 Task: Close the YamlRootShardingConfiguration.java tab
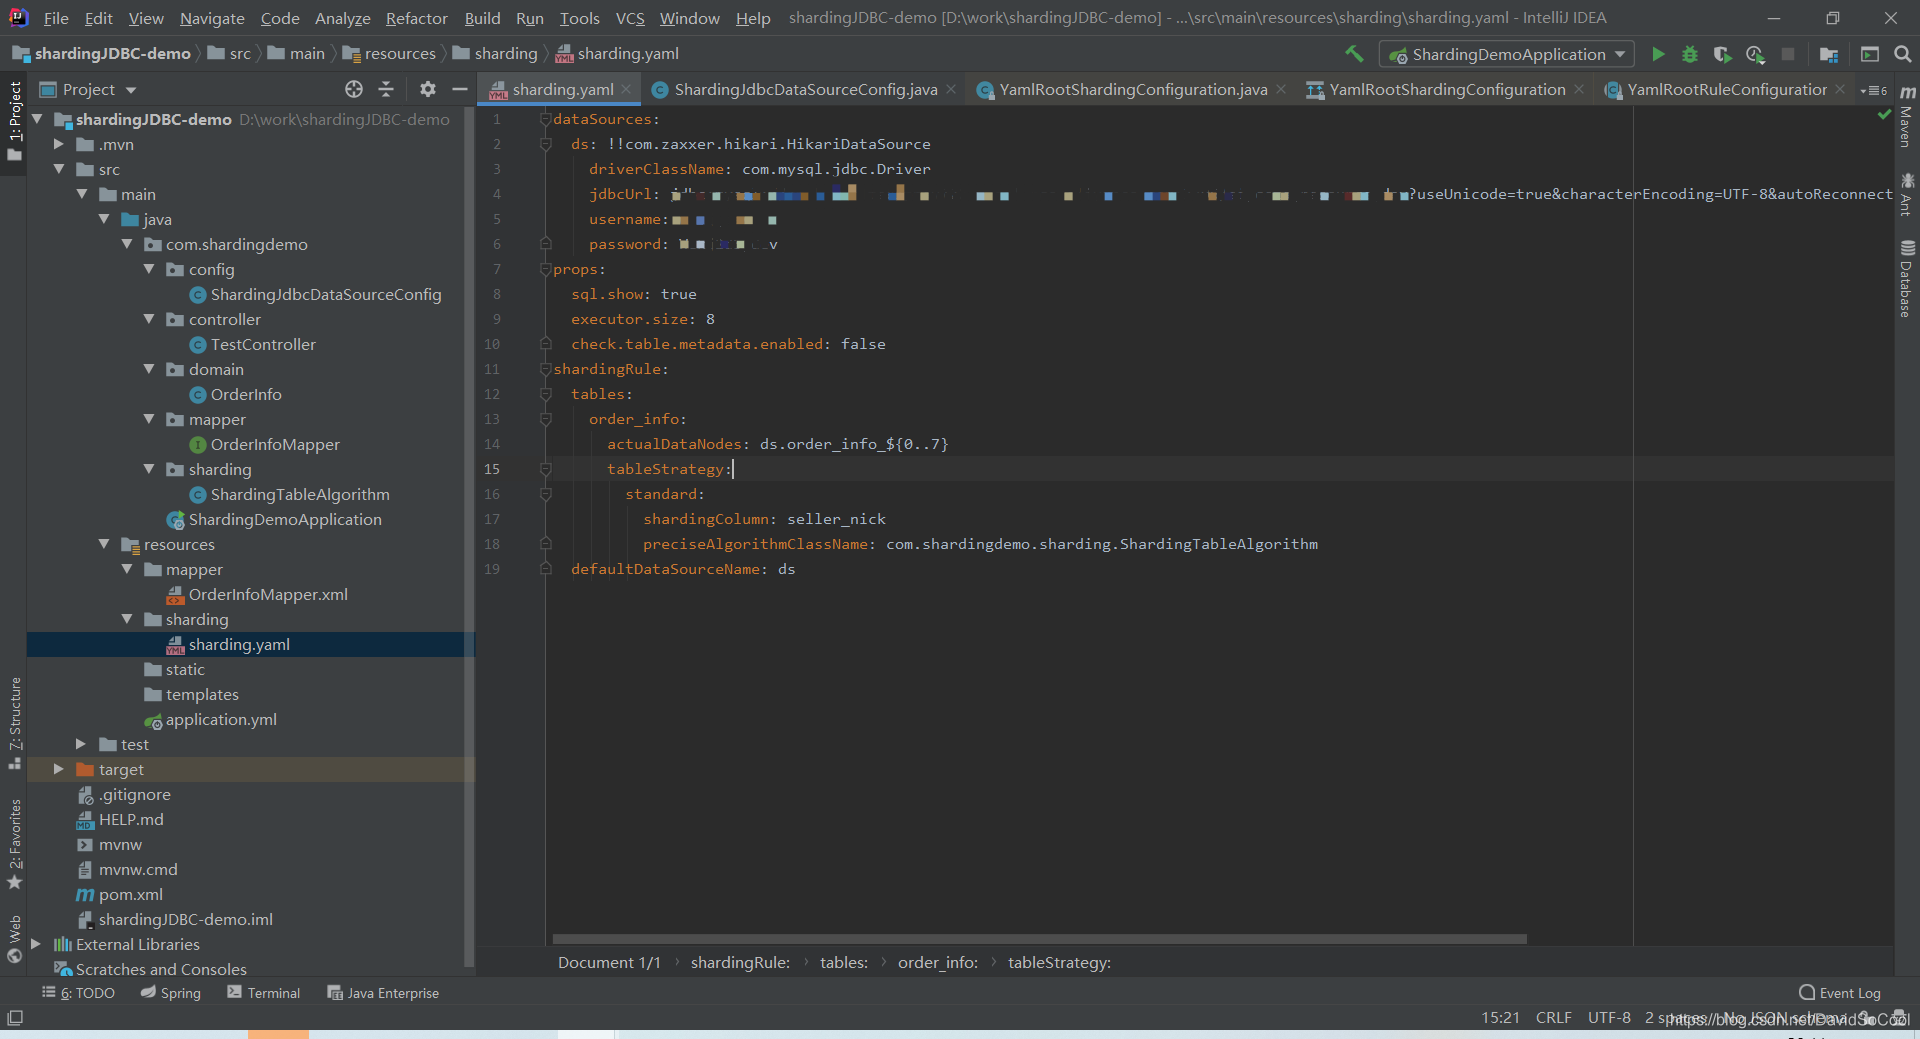[x=1281, y=89]
